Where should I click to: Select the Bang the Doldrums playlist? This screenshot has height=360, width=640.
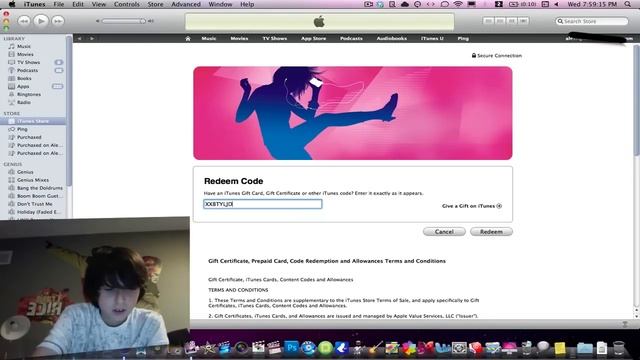point(40,188)
